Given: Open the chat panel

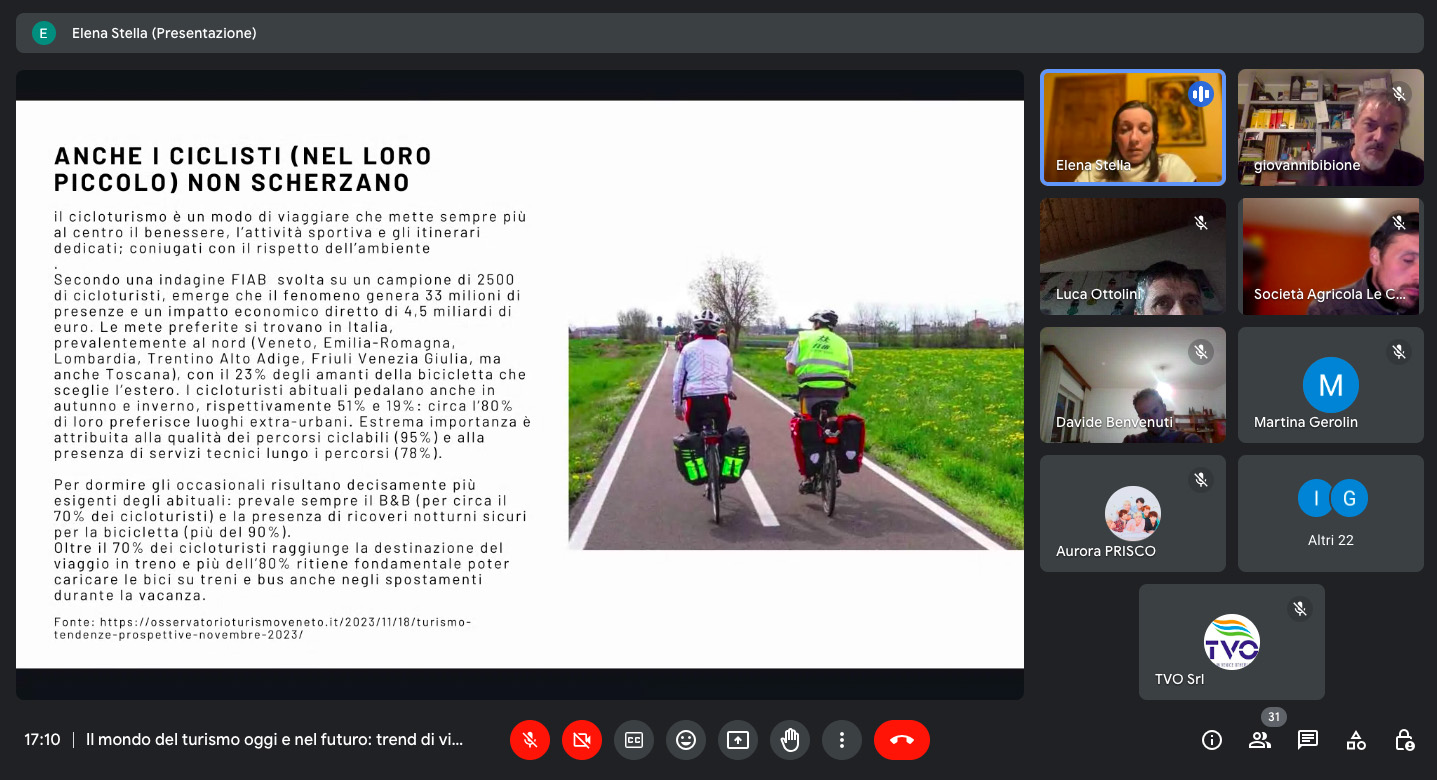Looking at the screenshot, I should click(1308, 740).
